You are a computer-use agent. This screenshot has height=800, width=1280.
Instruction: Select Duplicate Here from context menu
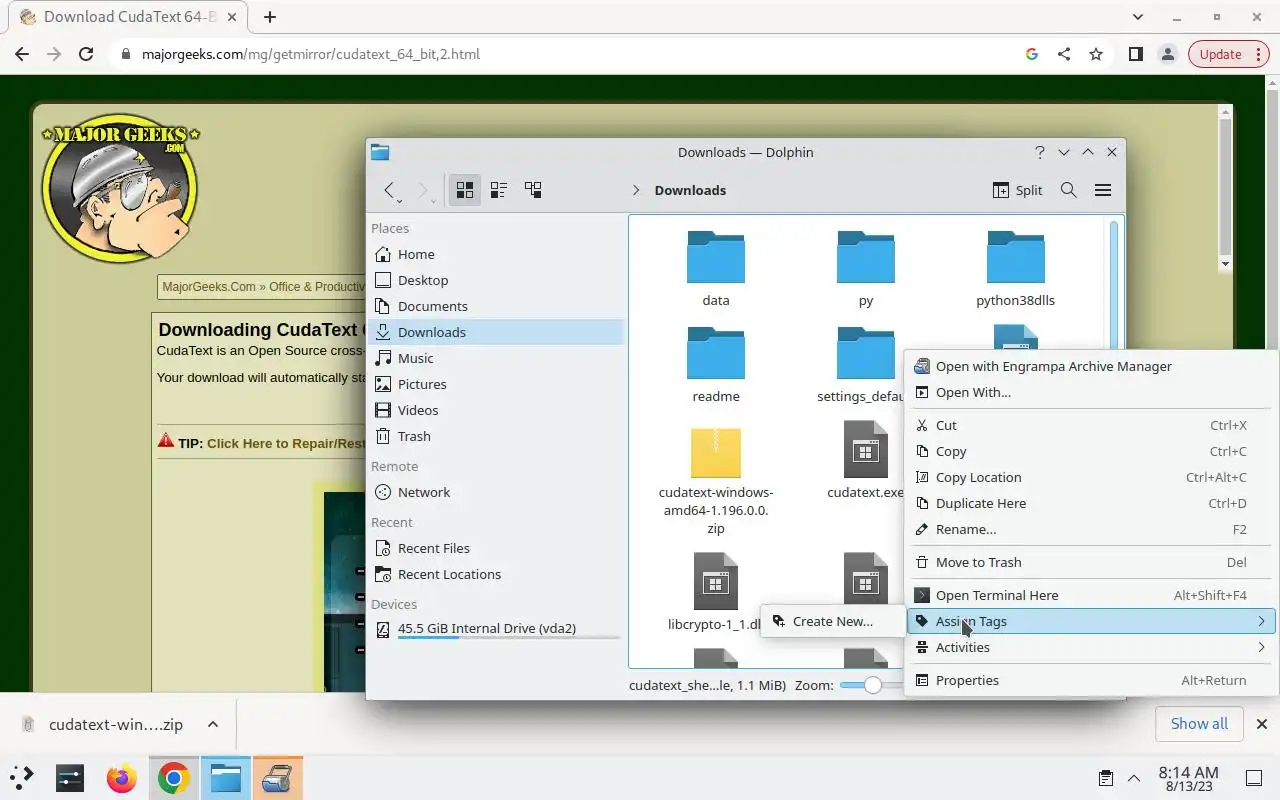coord(1091,503)
